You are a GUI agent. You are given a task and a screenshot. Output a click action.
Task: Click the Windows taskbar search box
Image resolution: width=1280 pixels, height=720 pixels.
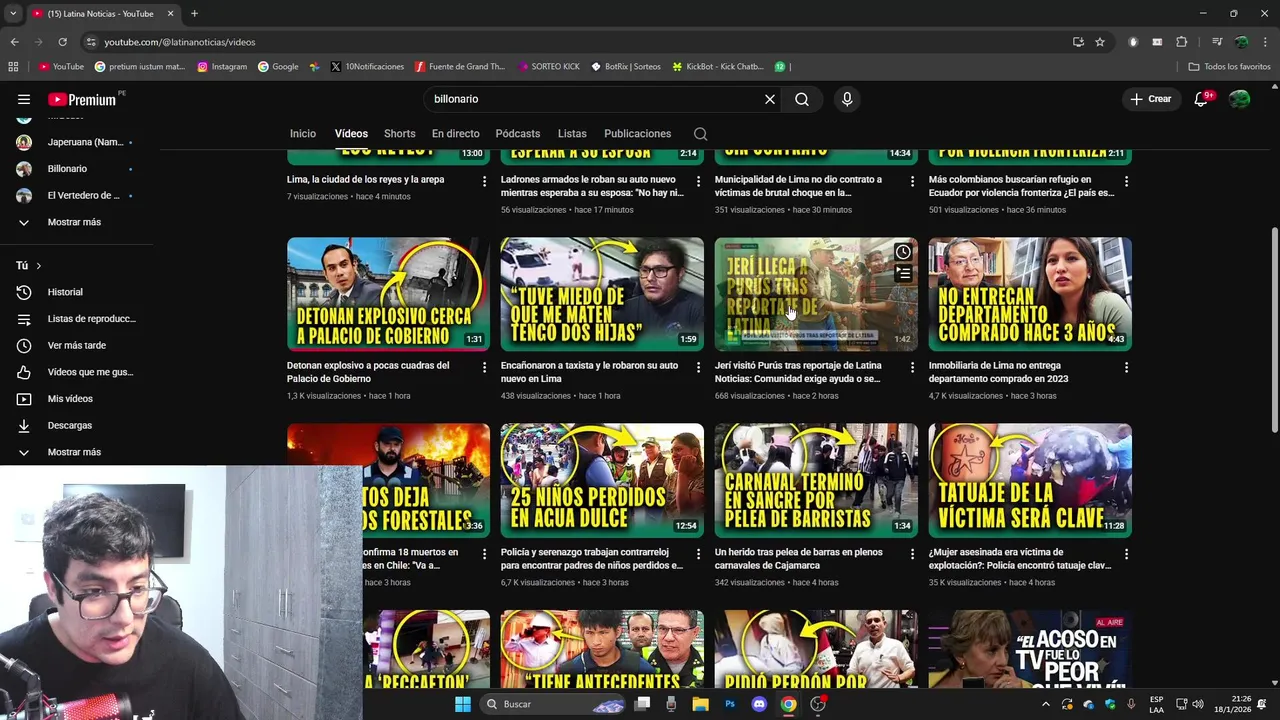pos(555,704)
